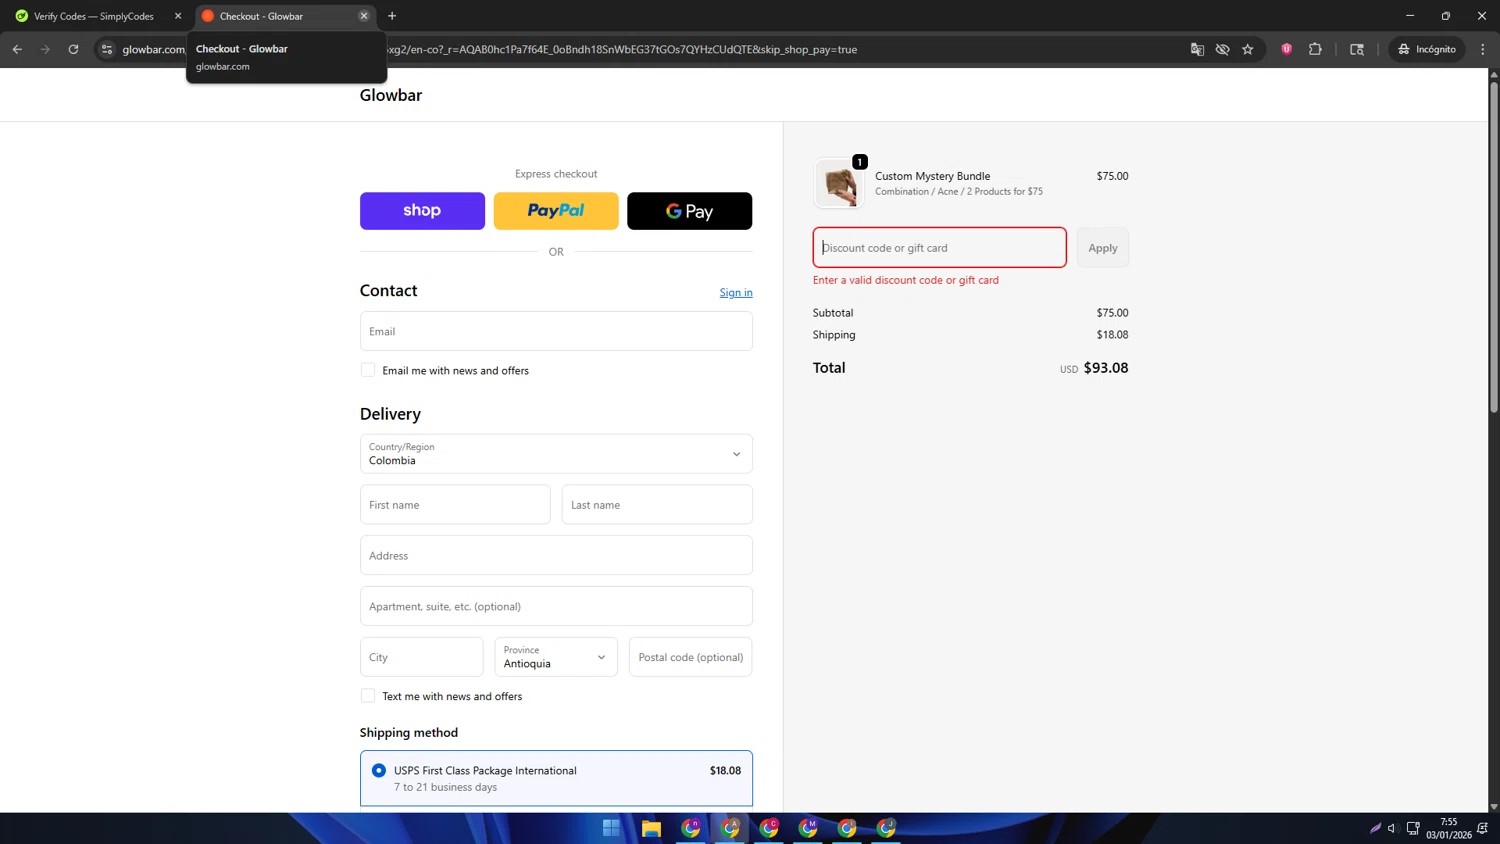This screenshot has height=844, width=1500.
Task: Click the Custom Mystery Bundle product thumbnail
Action: point(839,184)
